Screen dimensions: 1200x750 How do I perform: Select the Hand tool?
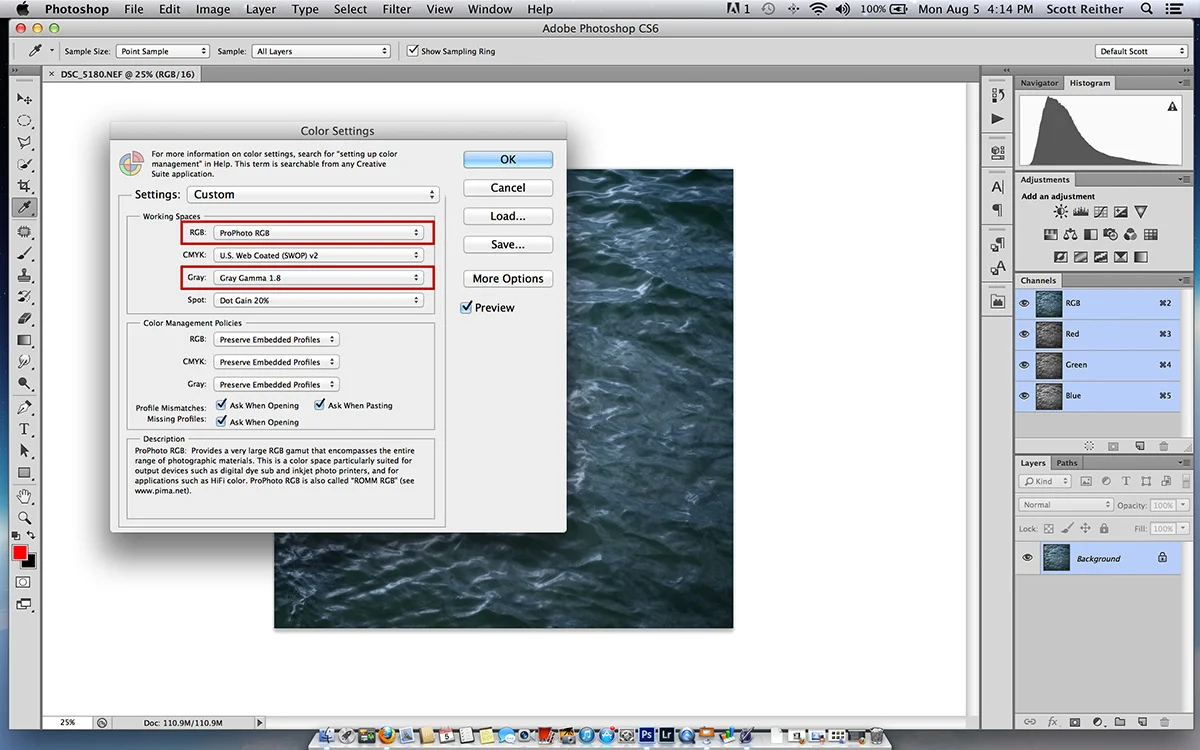tap(25, 496)
